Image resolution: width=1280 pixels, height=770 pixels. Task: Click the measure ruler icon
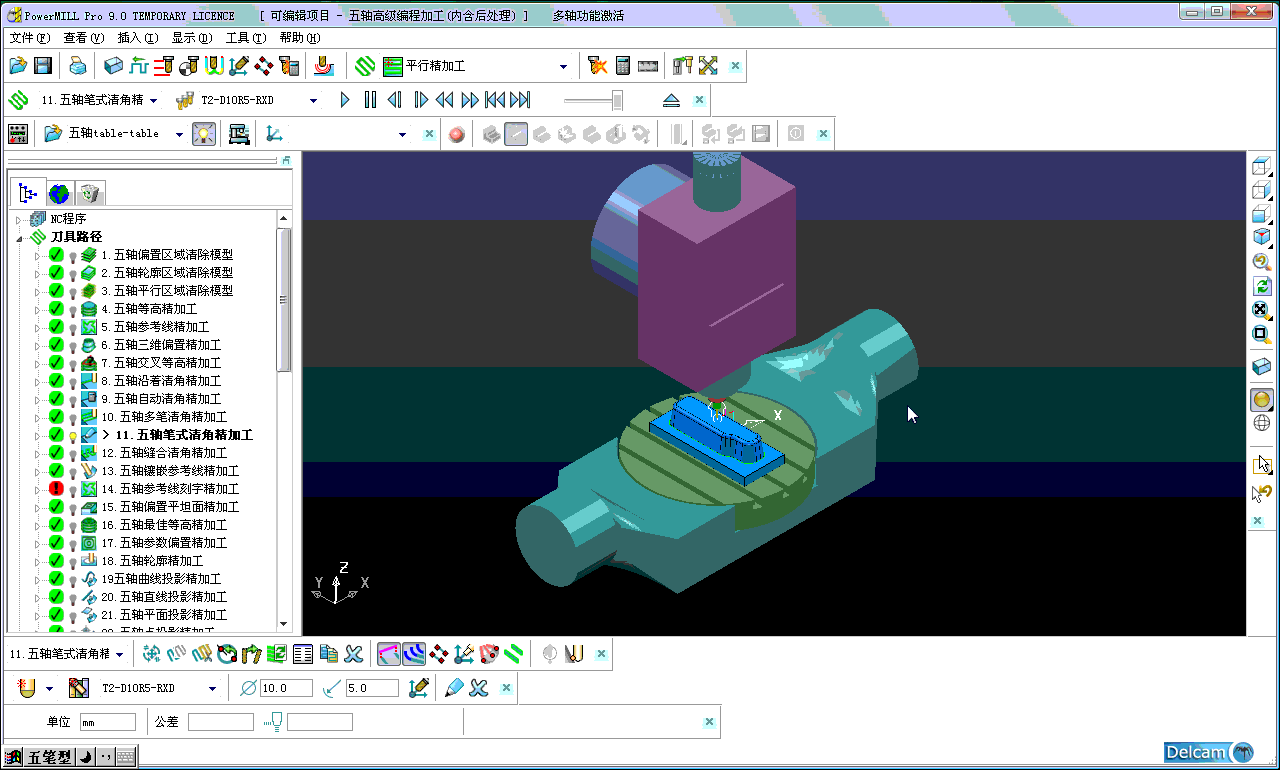click(x=648, y=66)
